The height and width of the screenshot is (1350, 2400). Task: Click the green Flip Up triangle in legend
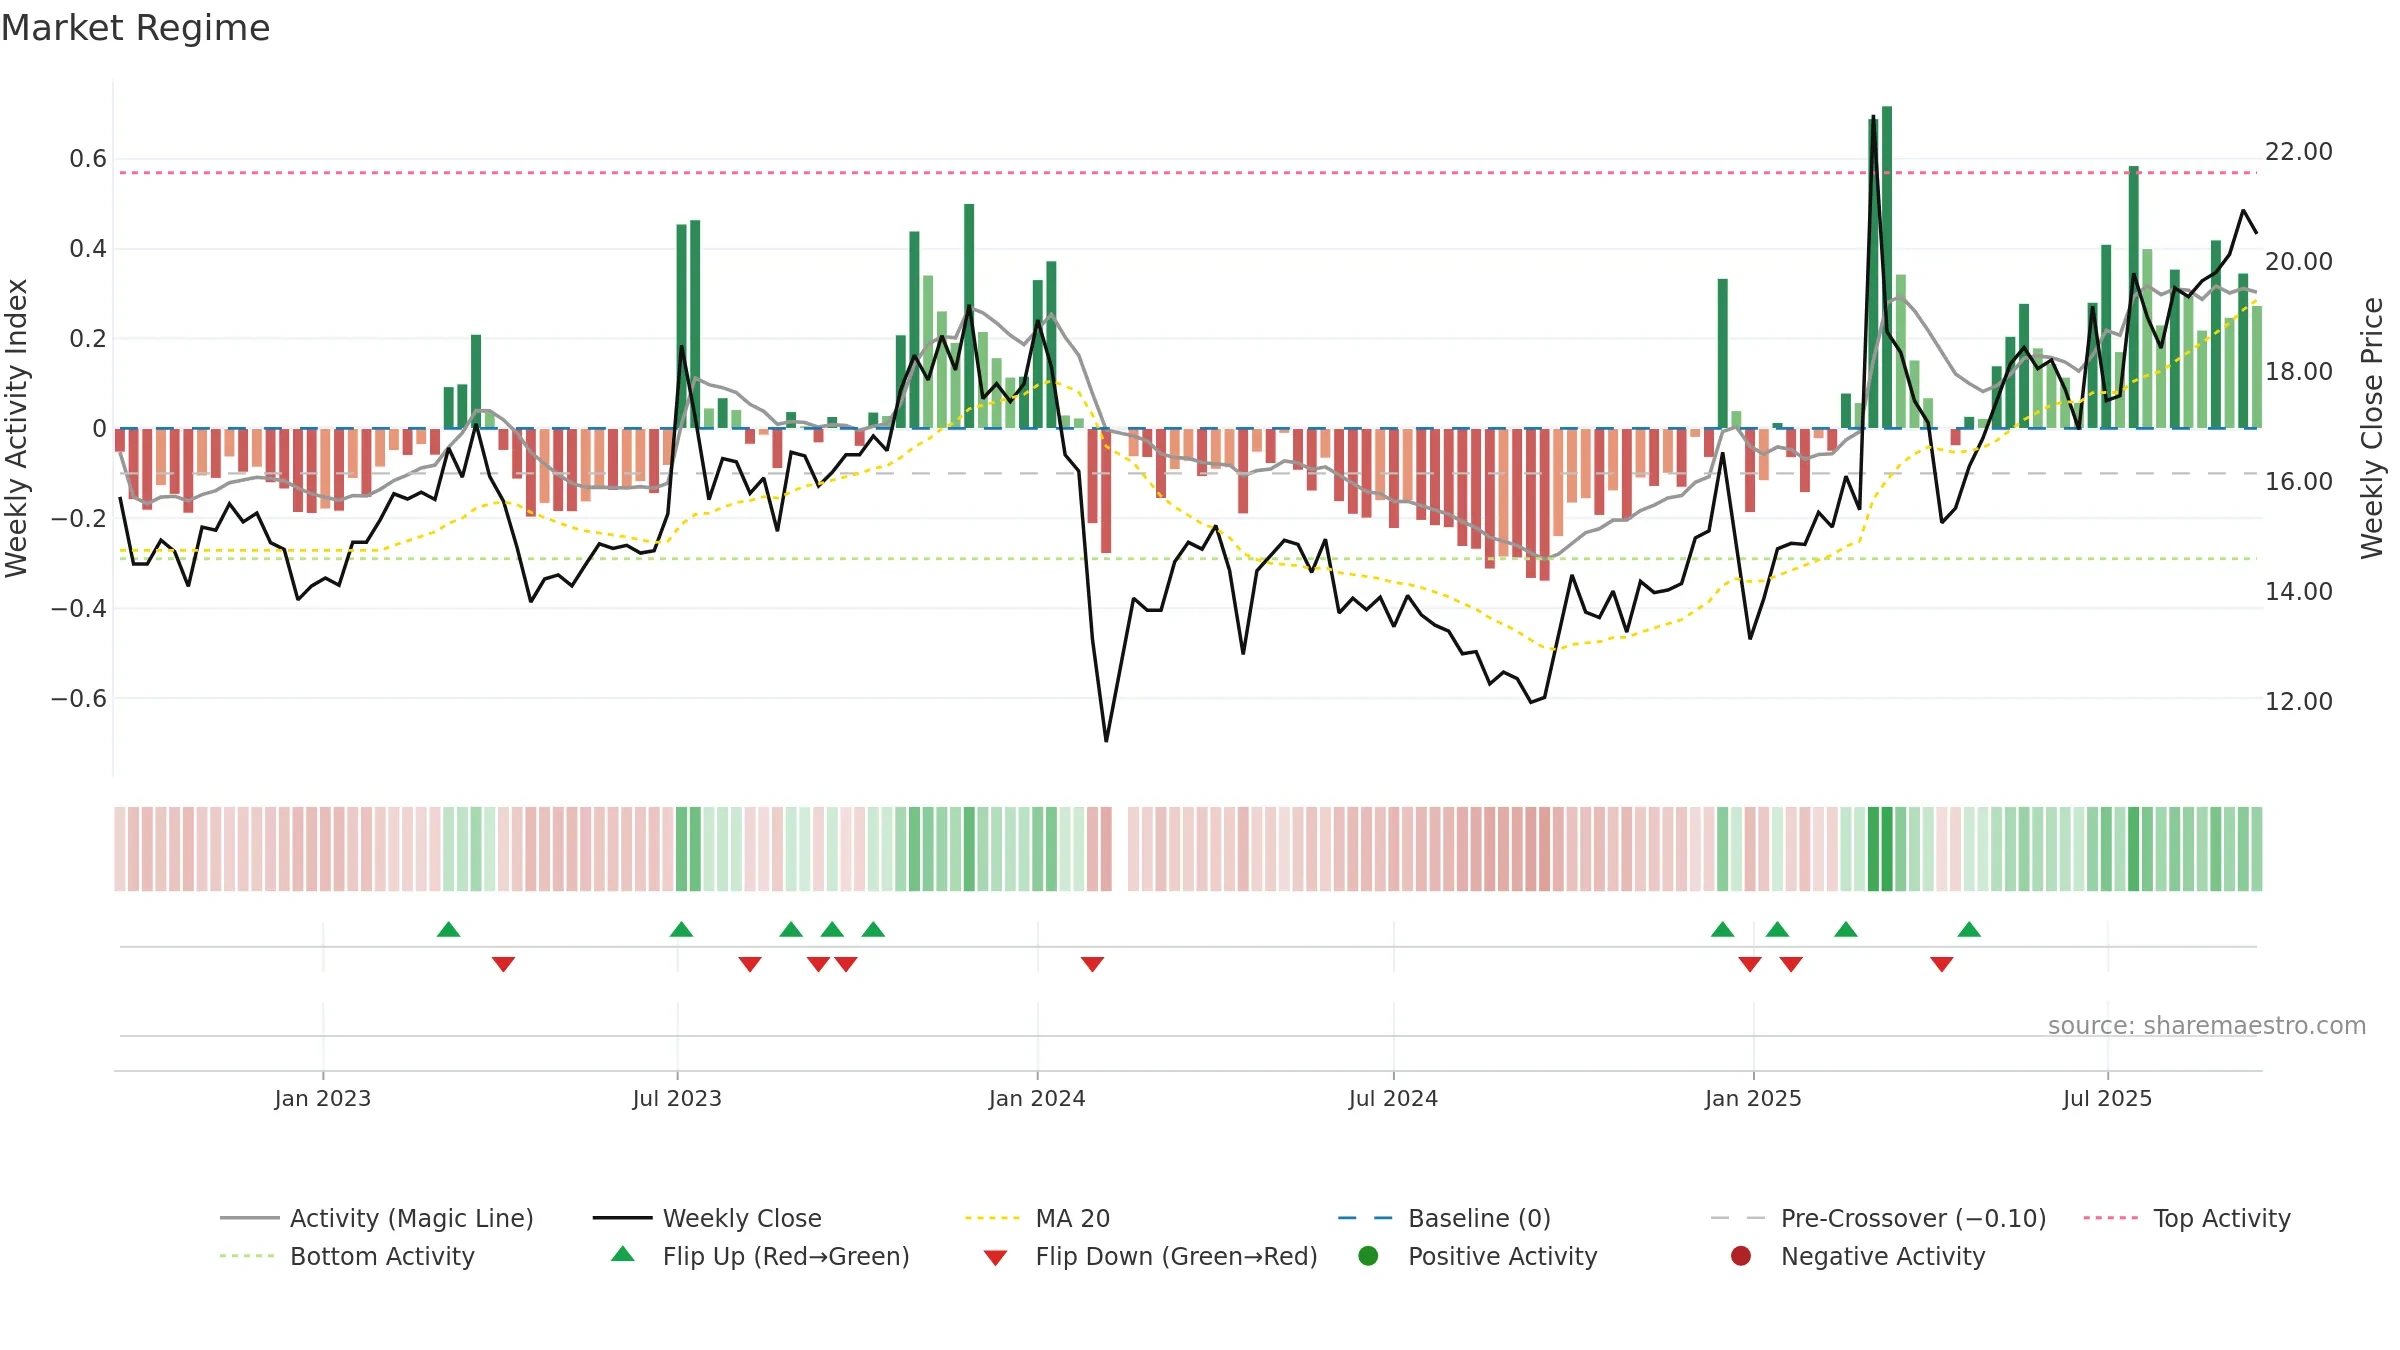623,1254
